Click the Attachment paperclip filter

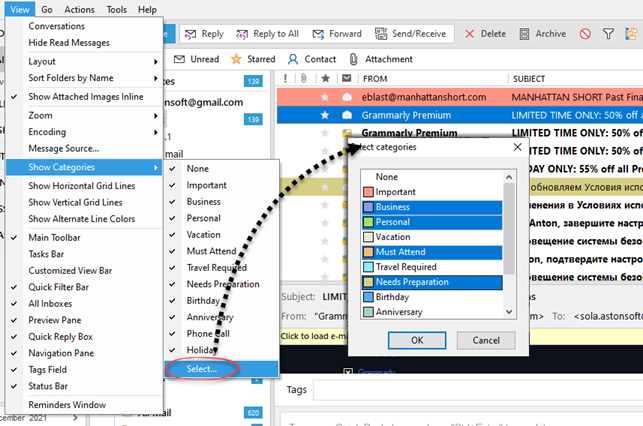coord(353,59)
